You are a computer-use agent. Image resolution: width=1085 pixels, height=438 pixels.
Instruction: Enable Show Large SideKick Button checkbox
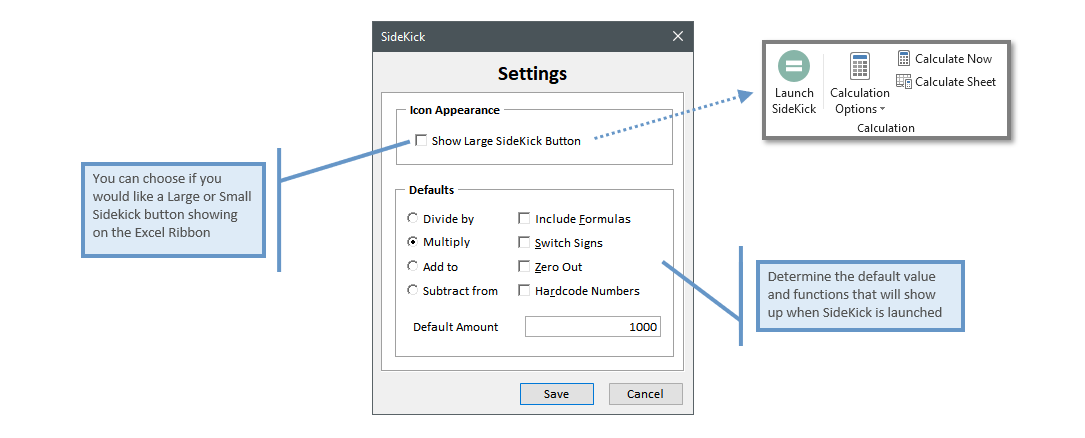click(x=421, y=140)
